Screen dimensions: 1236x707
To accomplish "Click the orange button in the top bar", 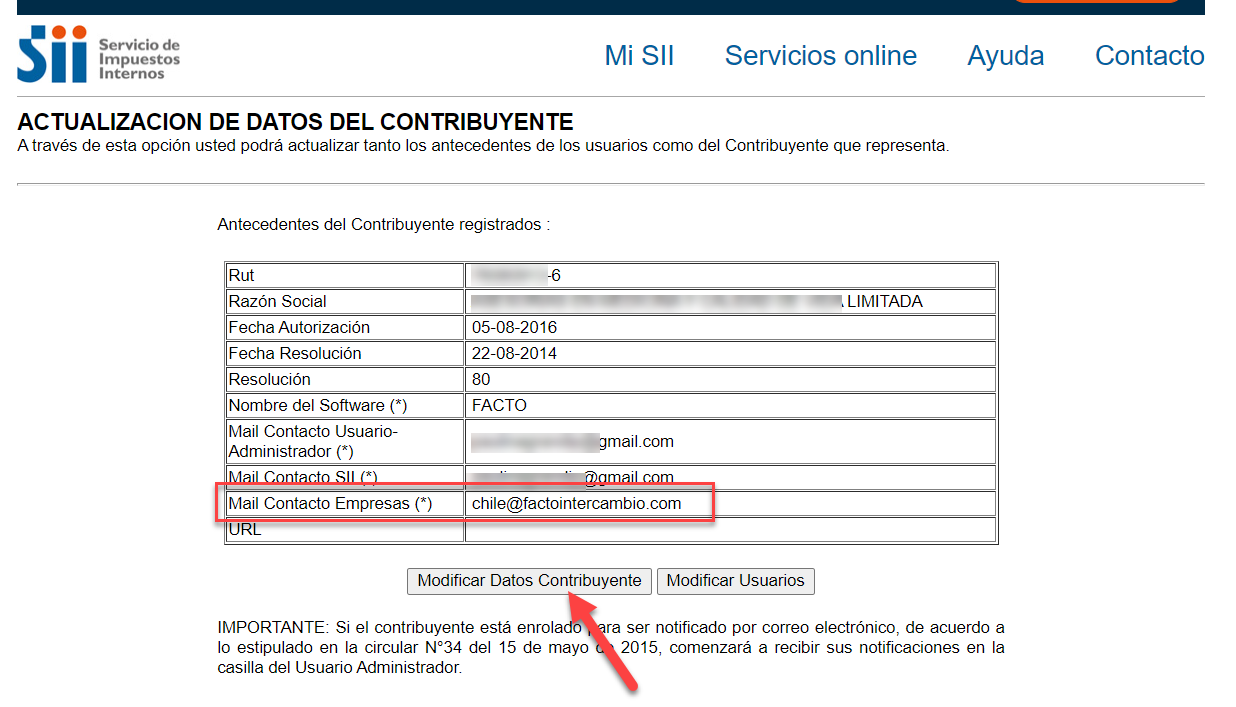I will pyautogui.click(x=1097, y=1).
